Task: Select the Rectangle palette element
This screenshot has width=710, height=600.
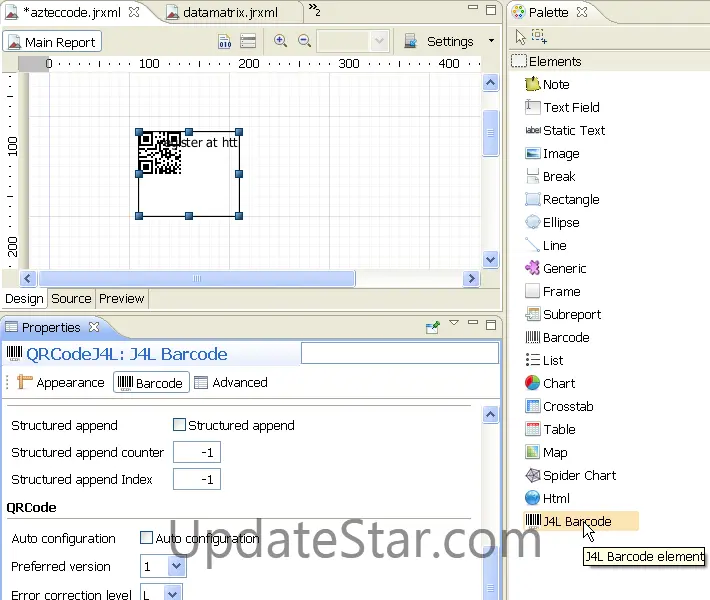Action: click(x=562, y=199)
